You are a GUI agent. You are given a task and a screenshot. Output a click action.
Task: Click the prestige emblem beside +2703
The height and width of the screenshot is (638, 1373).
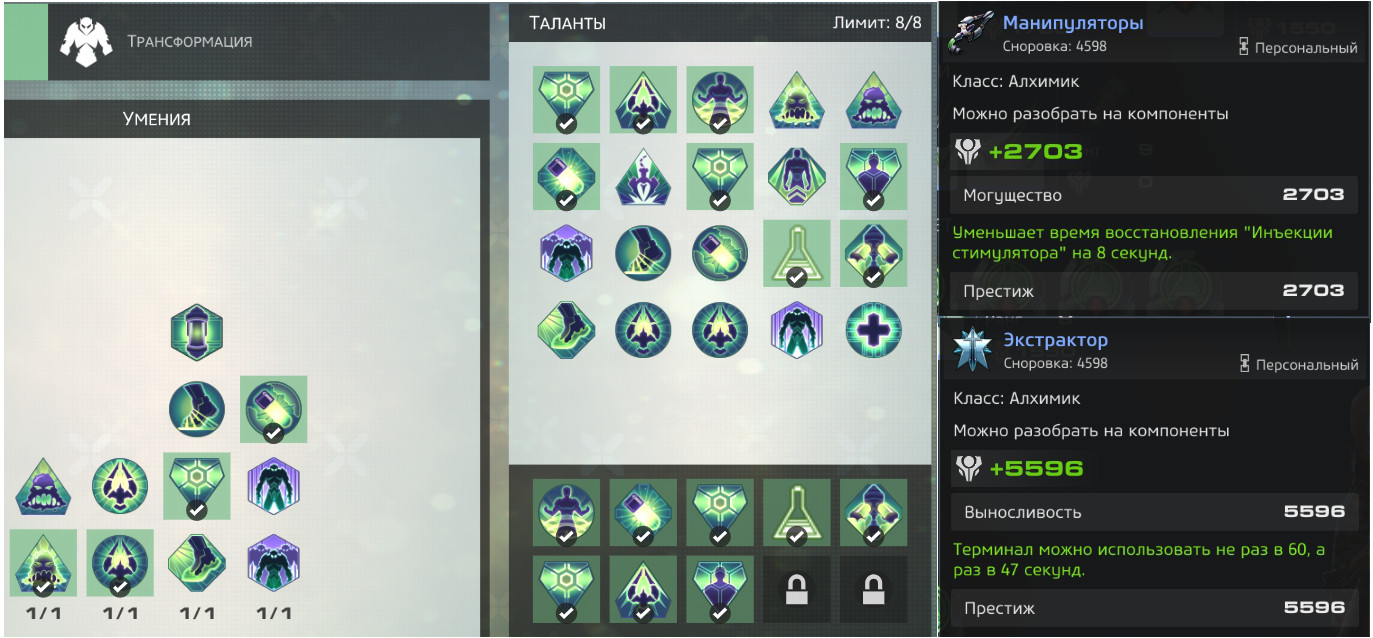click(968, 152)
